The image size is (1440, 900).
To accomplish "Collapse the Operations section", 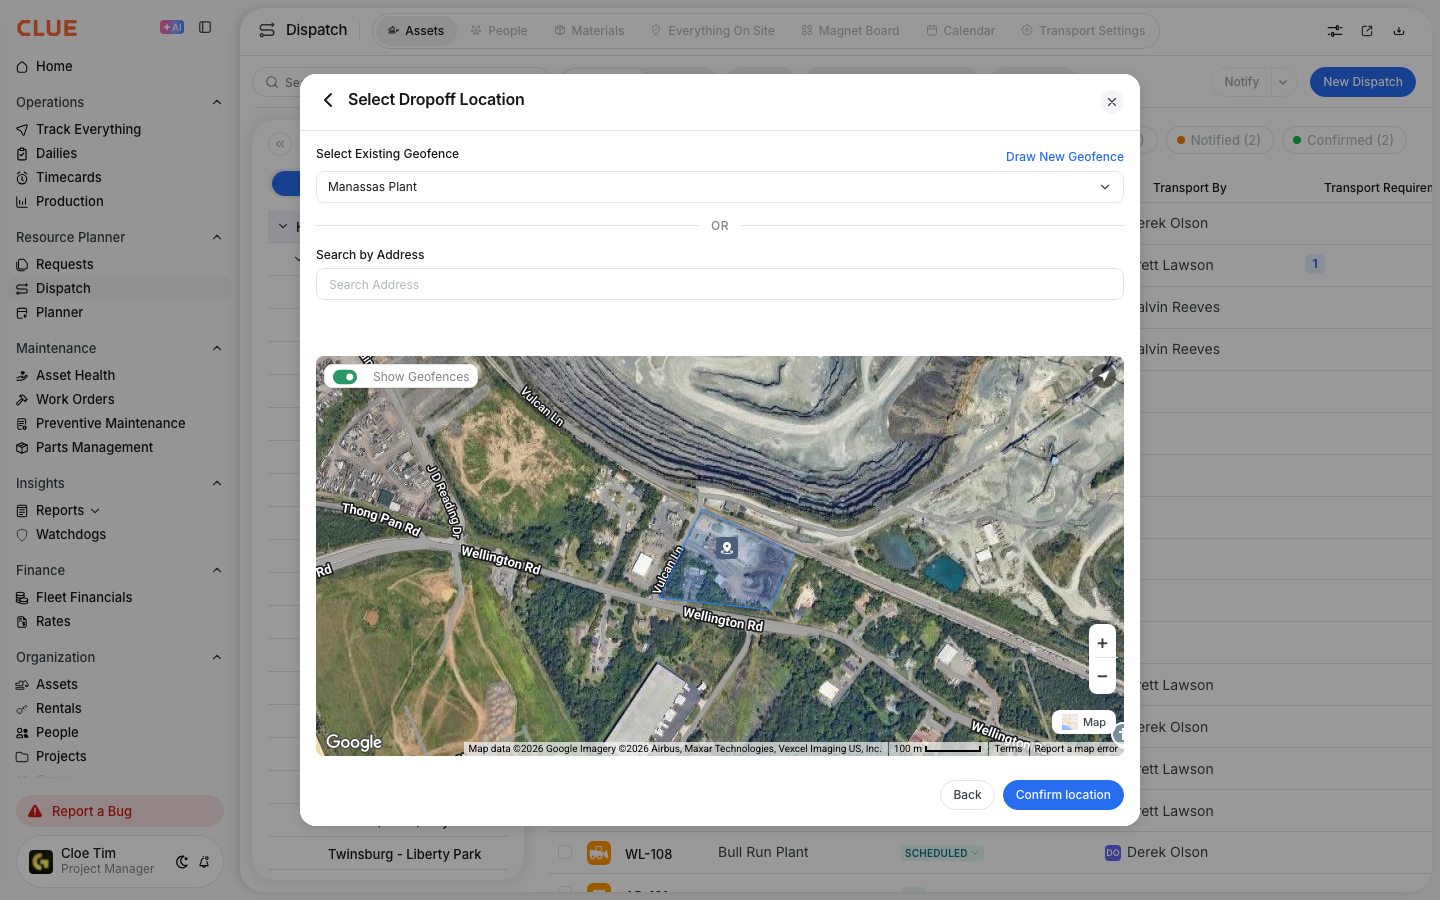I will (217, 102).
